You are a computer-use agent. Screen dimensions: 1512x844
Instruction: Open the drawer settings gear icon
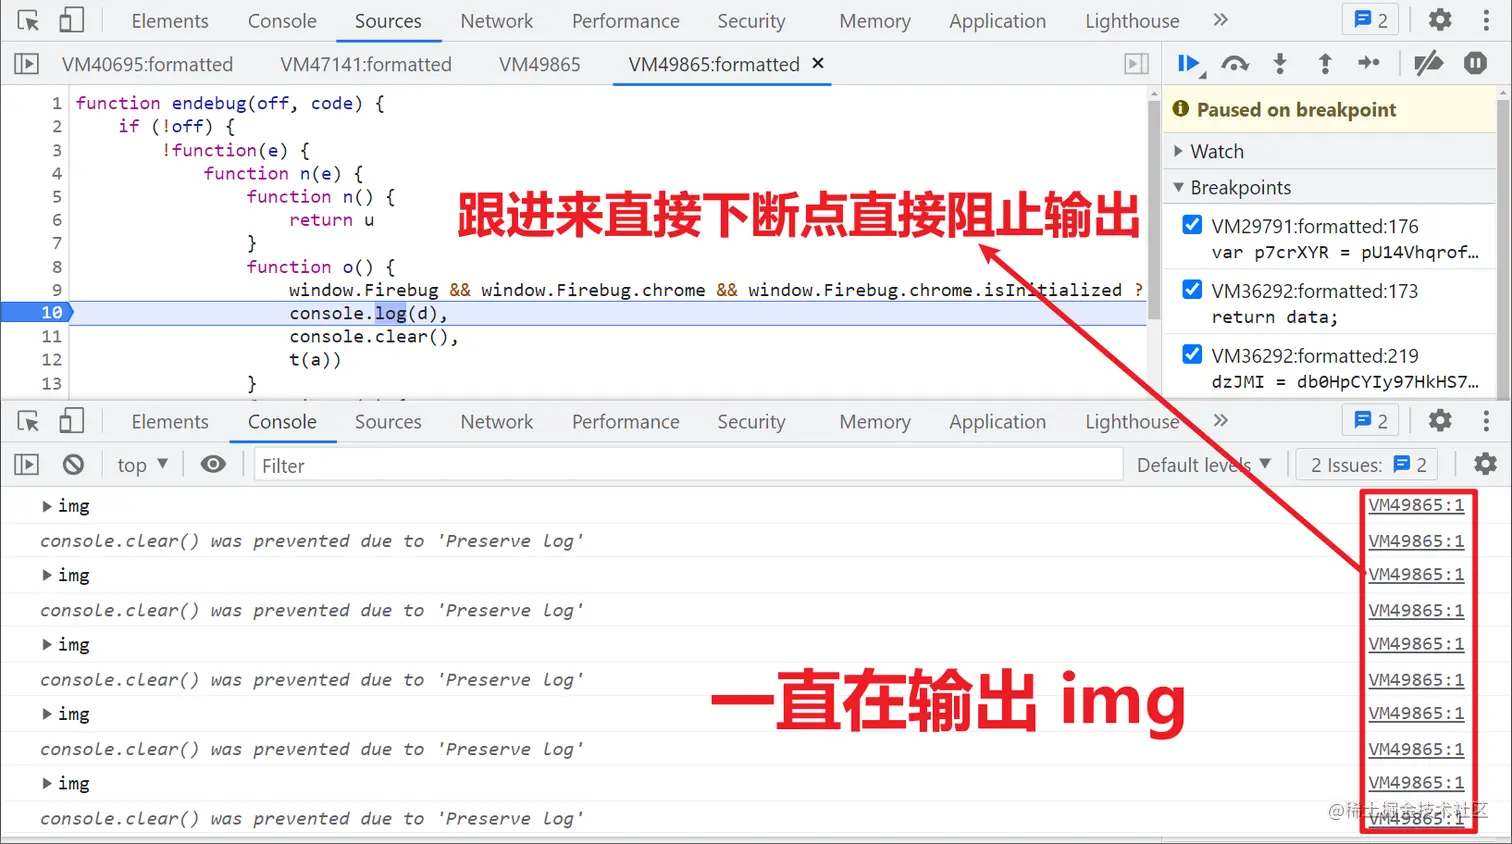1440,421
